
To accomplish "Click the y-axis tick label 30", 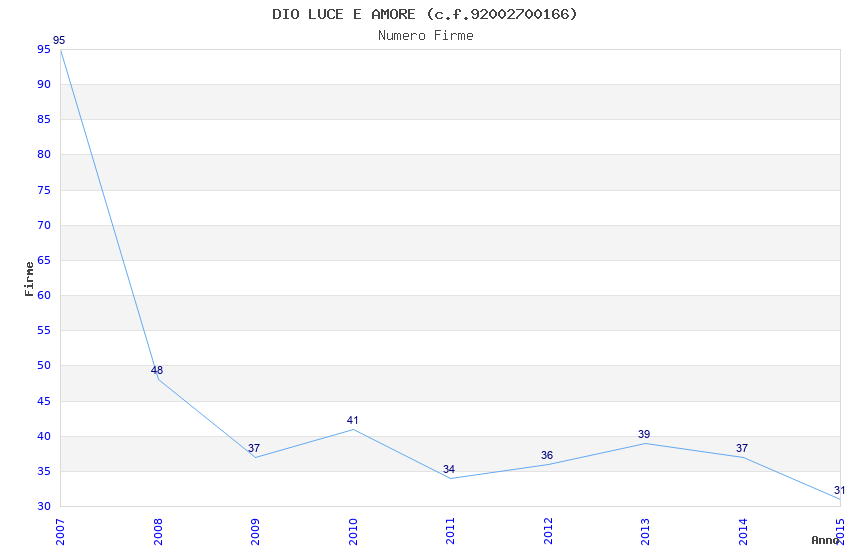I will (x=44, y=507).
